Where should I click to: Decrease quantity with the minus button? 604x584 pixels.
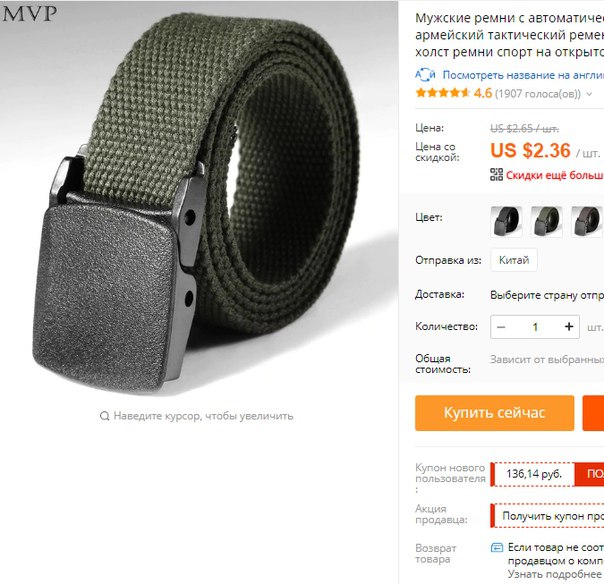pos(501,327)
